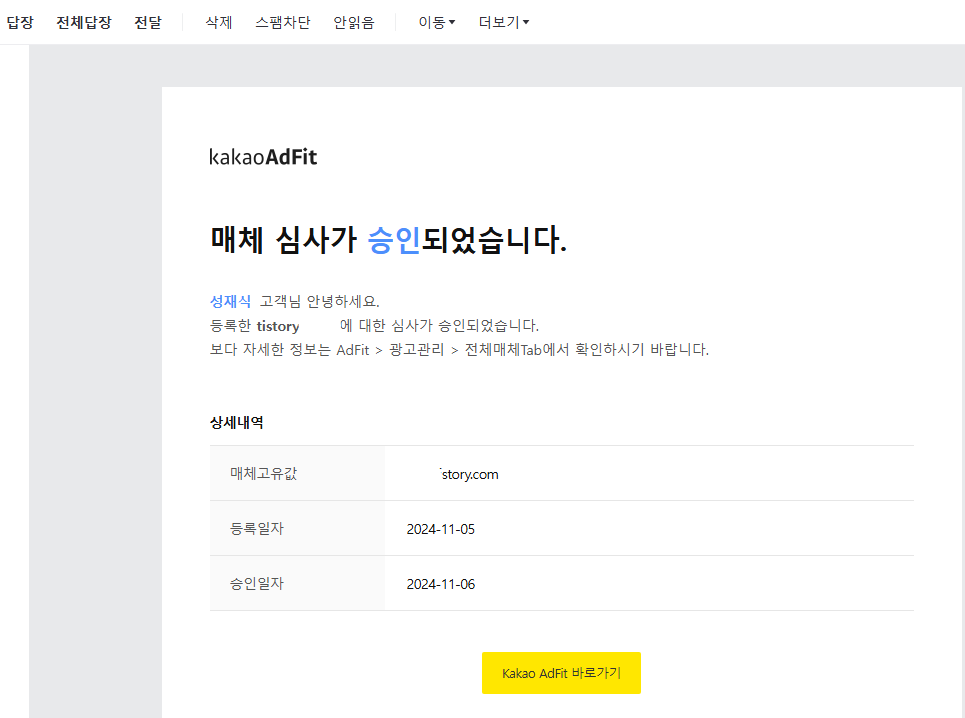Click the 성재식 name link
The width and height of the screenshot is (965, 718).
(230, 301)
